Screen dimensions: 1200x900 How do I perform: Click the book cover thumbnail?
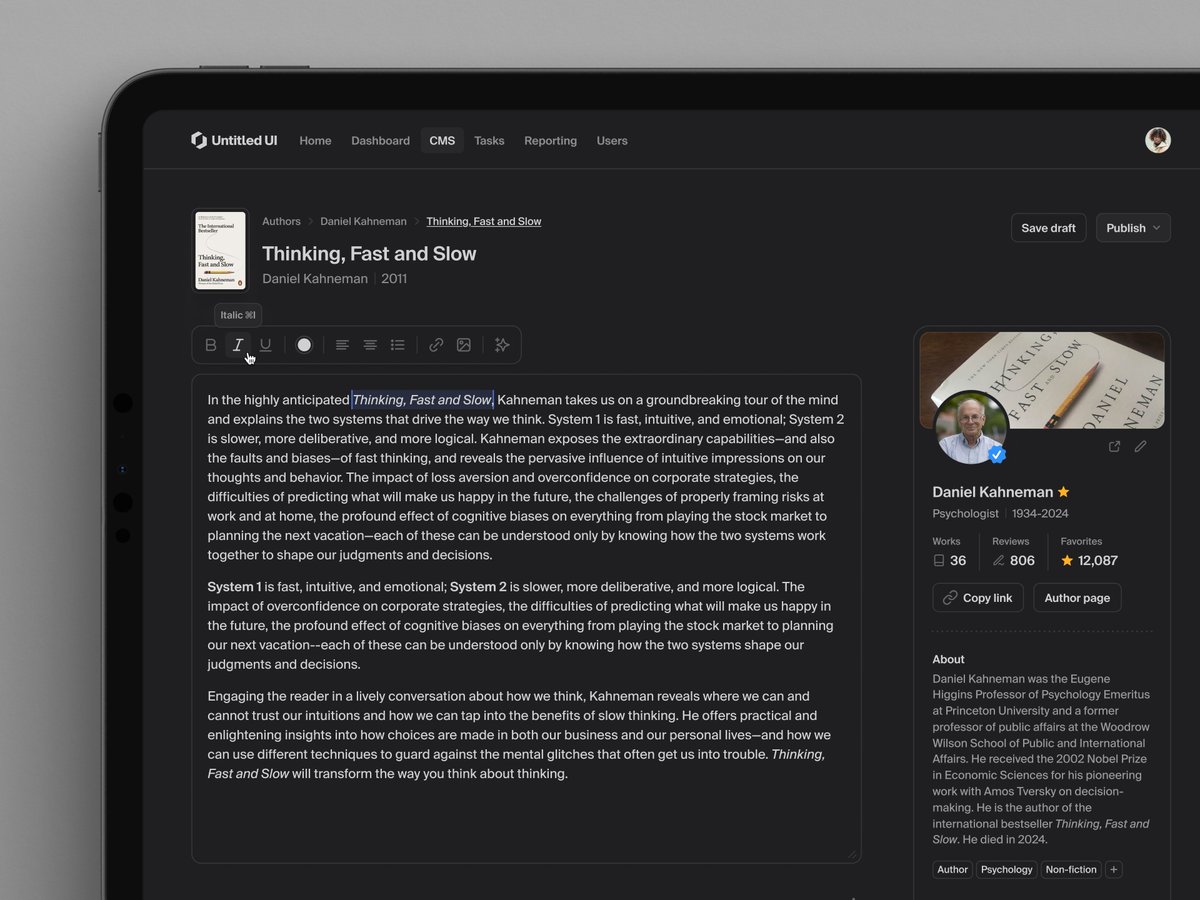[220, 250]
